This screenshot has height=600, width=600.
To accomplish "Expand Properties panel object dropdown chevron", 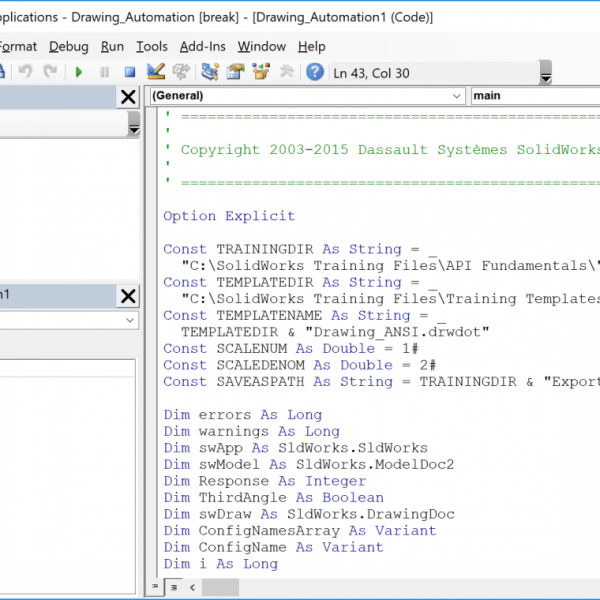I will point(130,320).
